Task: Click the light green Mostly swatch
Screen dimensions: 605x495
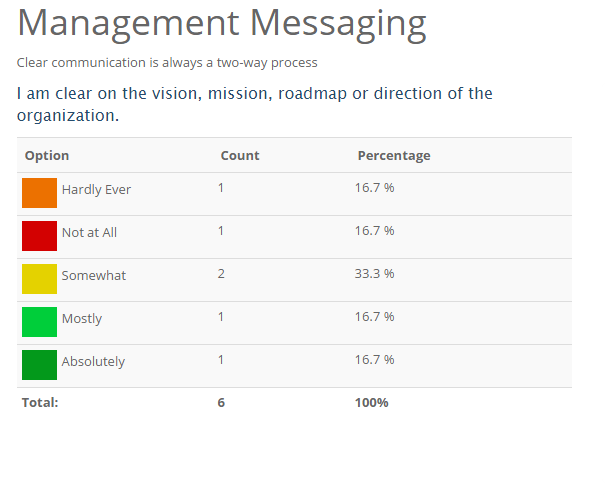Action: (x=39, y=321)
